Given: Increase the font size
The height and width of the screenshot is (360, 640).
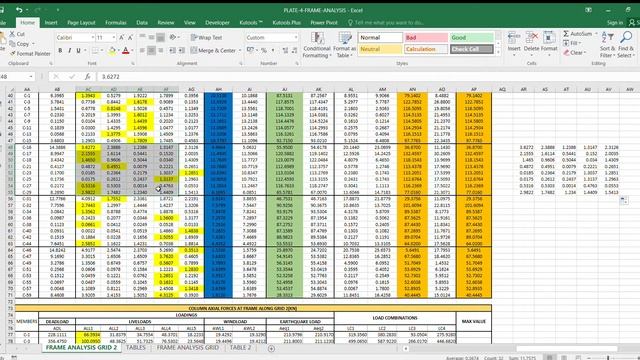Looking at the screenshot, I should pyautogui.click(x=121, y=38).
